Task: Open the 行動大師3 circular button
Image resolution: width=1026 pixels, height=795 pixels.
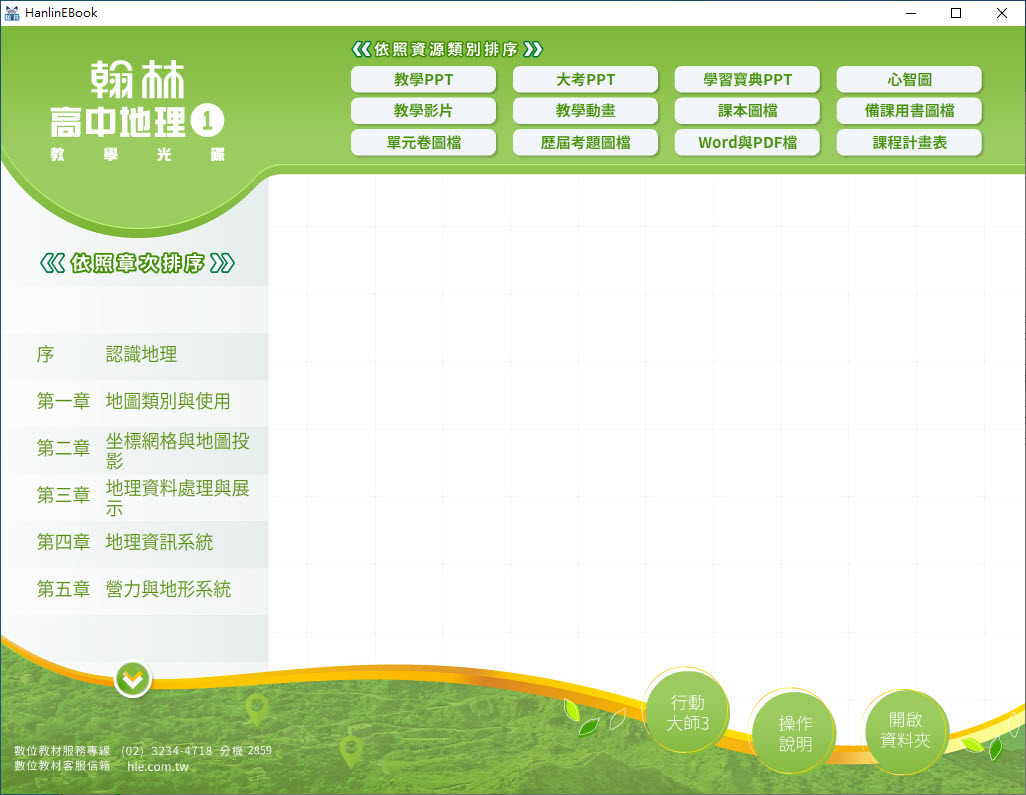Action: [687, 713]
